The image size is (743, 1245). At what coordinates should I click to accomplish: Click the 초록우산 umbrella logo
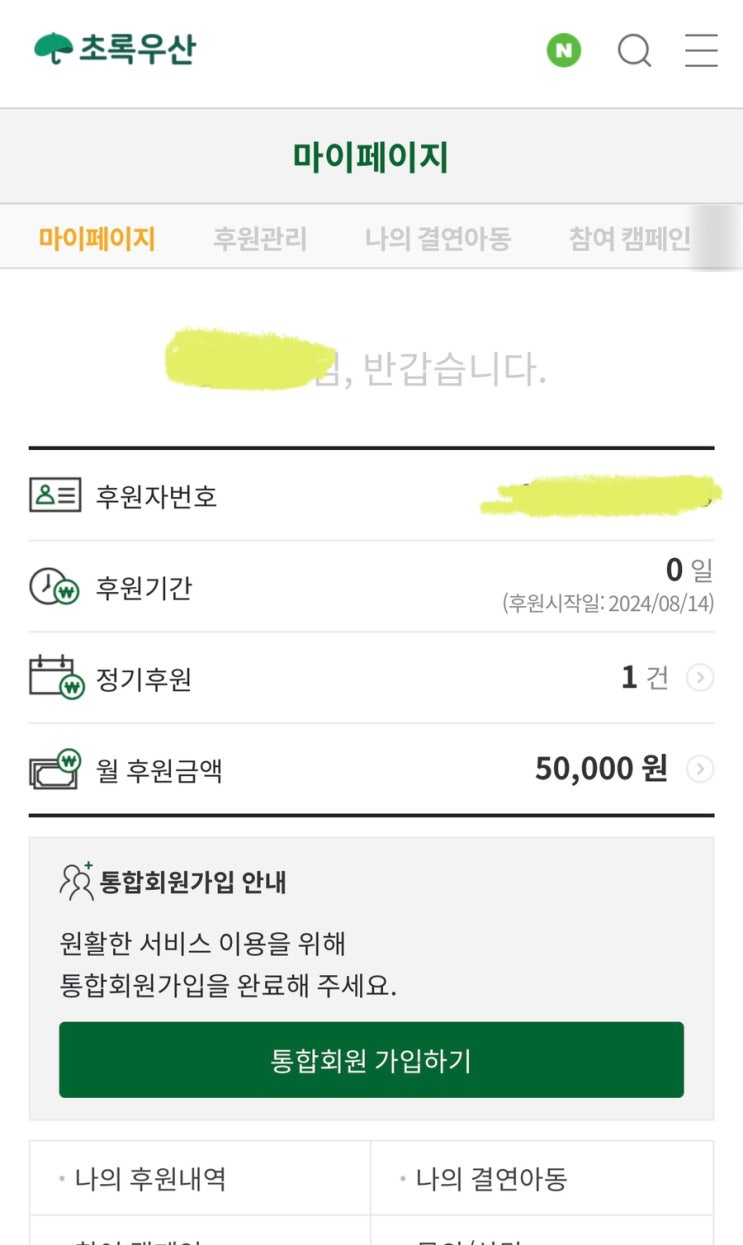[115, 49]
